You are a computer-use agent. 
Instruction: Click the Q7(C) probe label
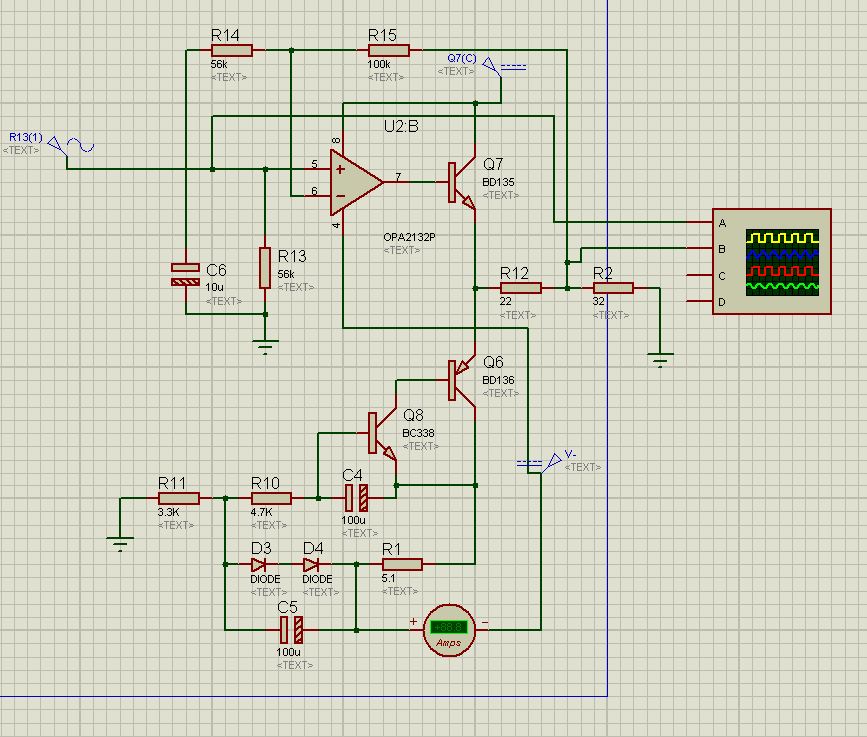point(462,58)
